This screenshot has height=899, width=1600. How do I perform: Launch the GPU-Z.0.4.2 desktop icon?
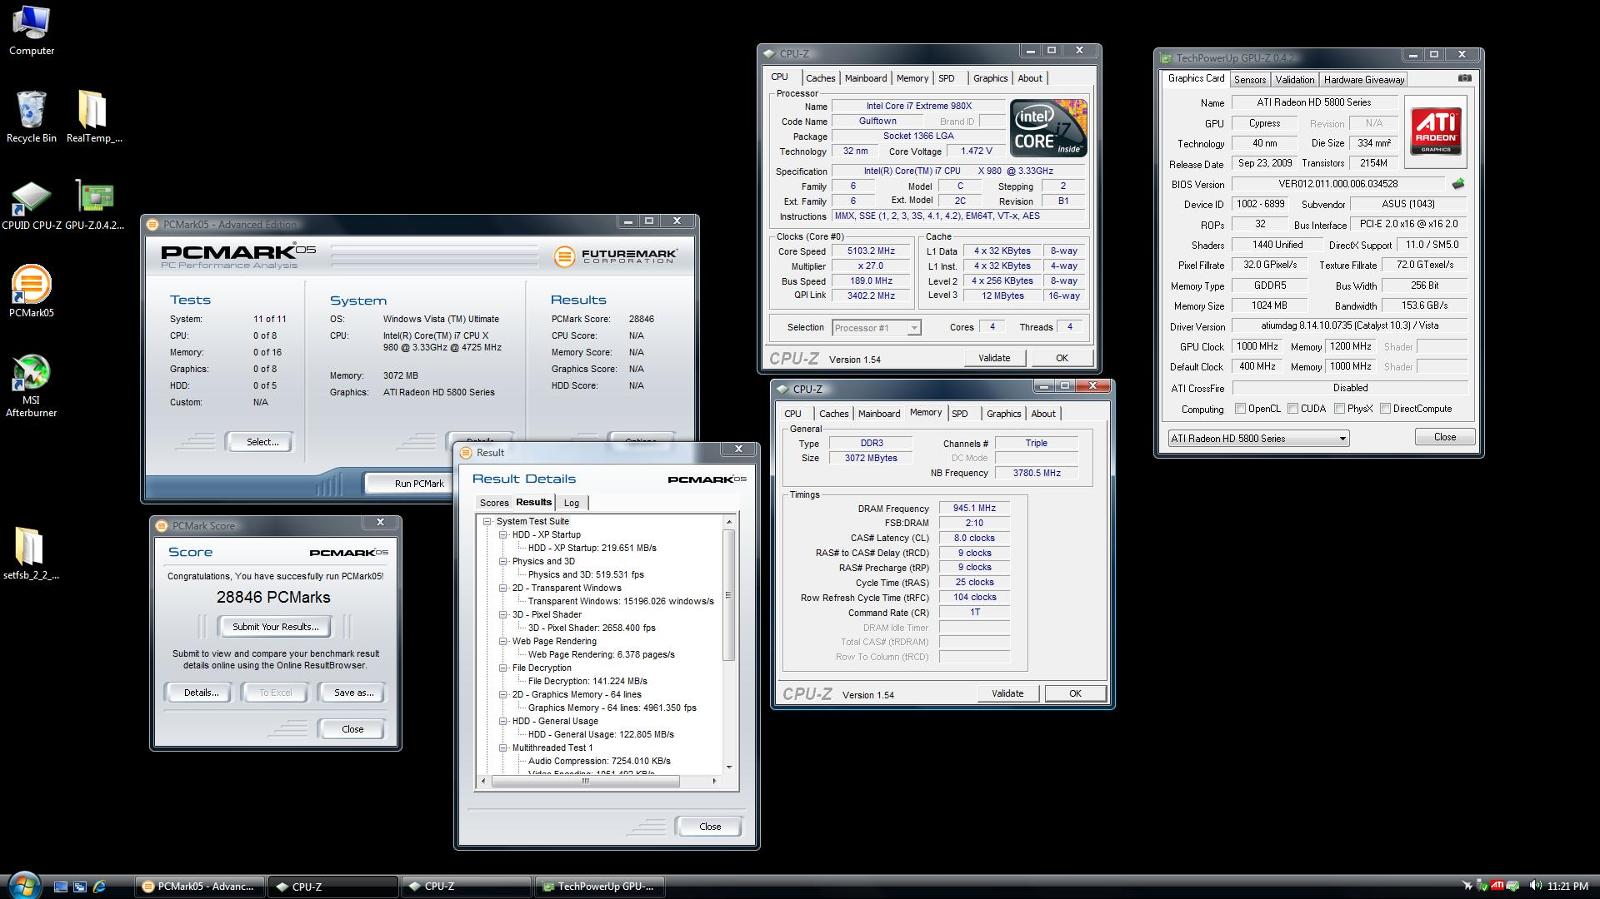94,204
